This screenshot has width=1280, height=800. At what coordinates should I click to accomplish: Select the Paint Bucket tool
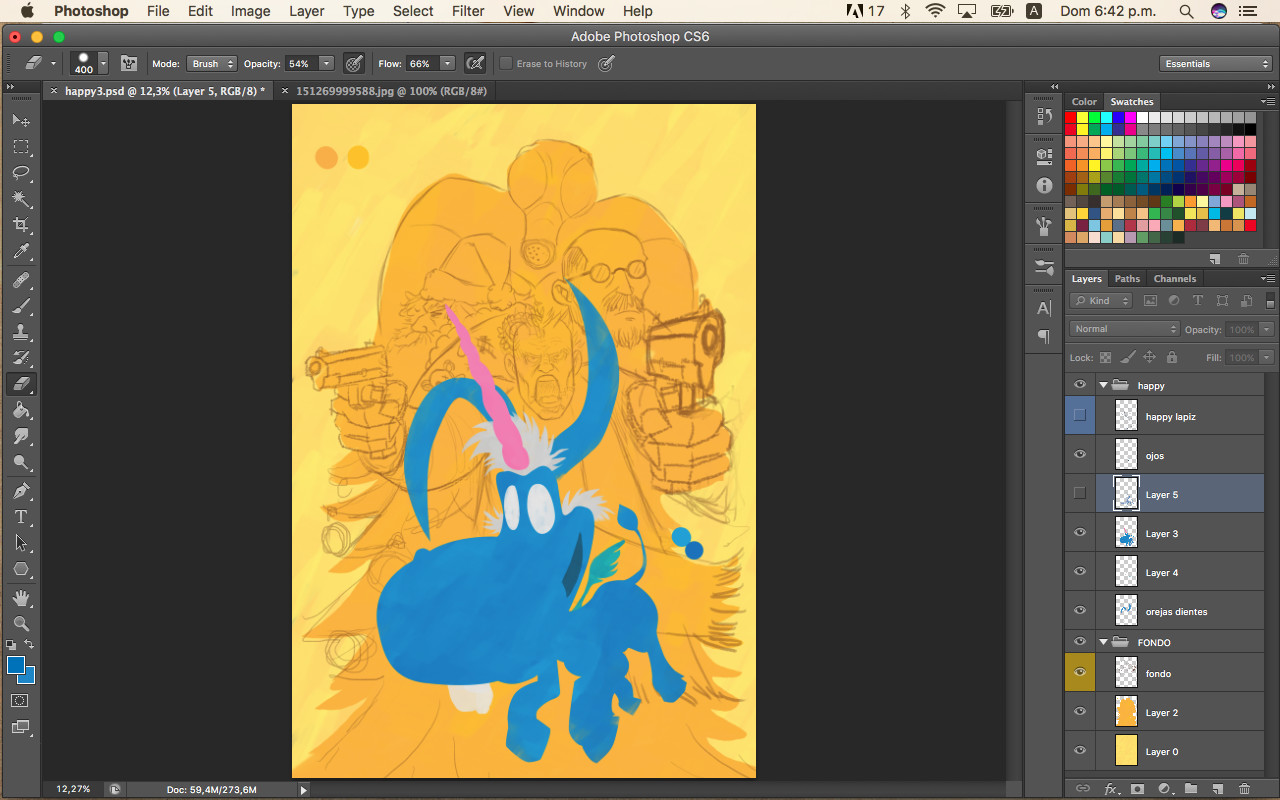21,410
